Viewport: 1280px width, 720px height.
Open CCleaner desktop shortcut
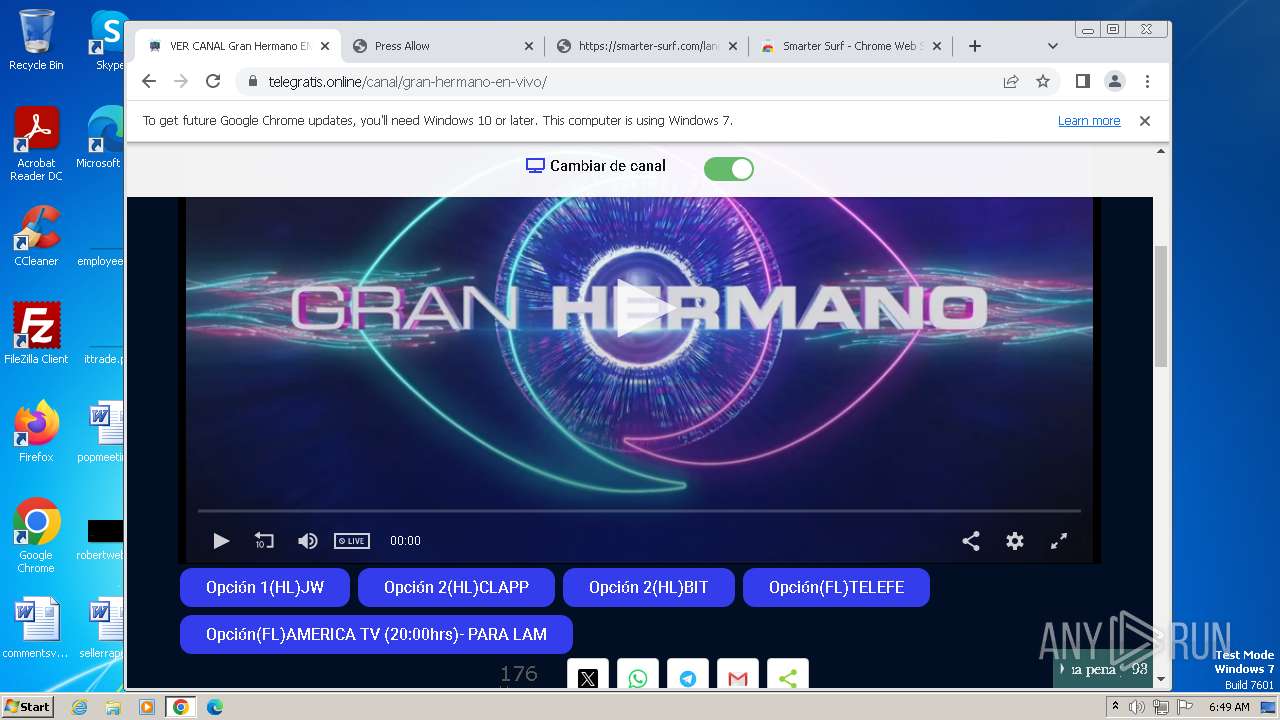pos(36,236)
